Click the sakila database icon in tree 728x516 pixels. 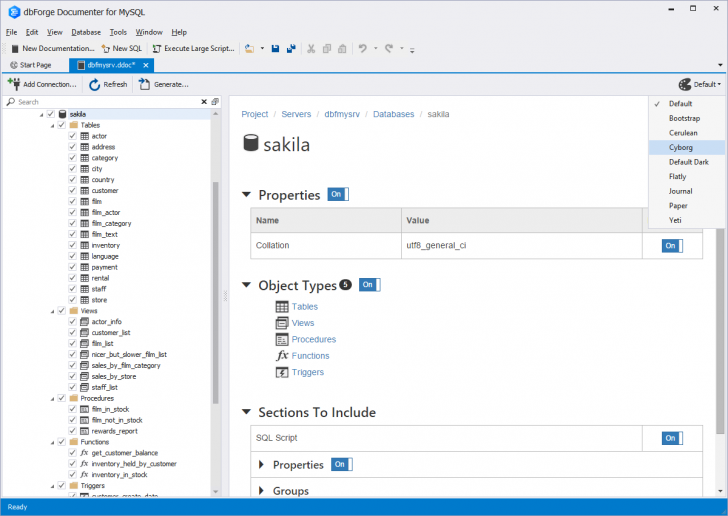tap(62, 114)
